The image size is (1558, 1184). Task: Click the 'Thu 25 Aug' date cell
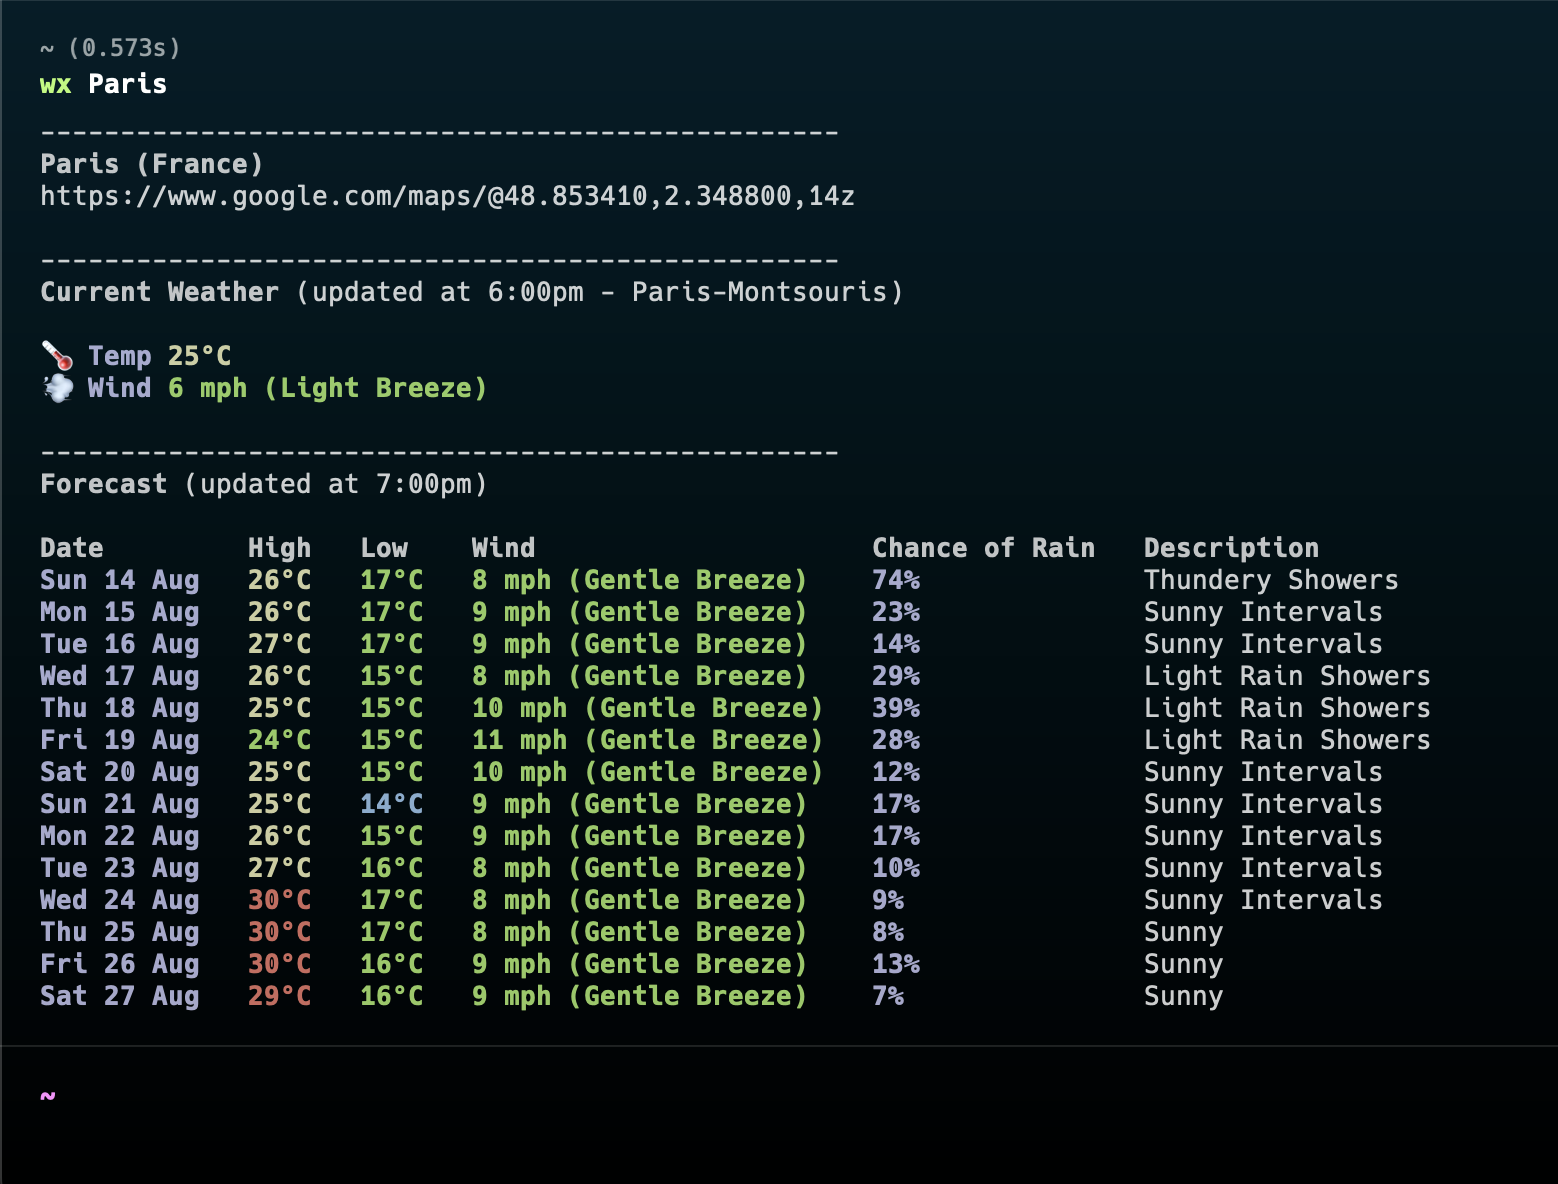point(120,932)
